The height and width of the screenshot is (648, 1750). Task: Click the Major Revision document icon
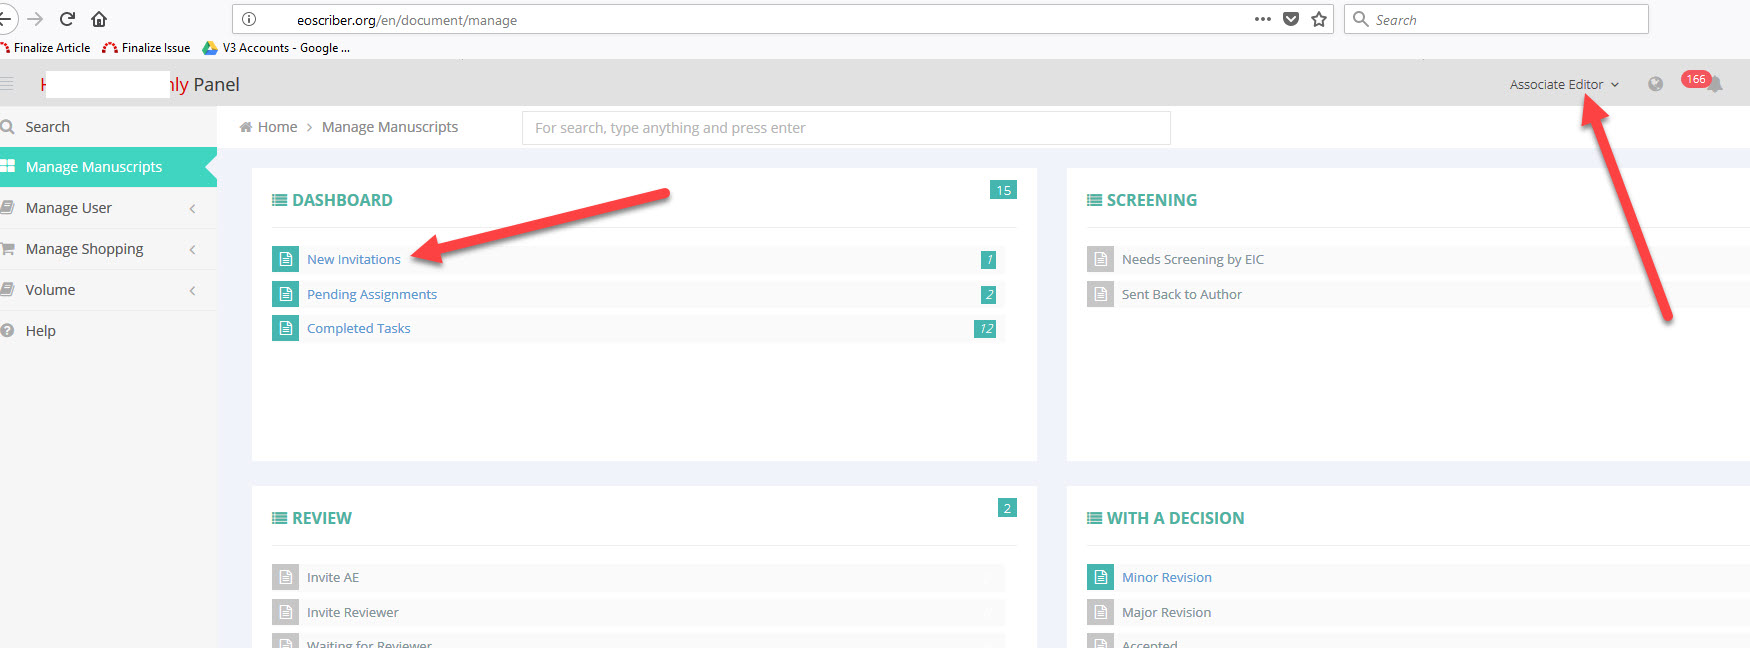click(x=1100, y=612)
